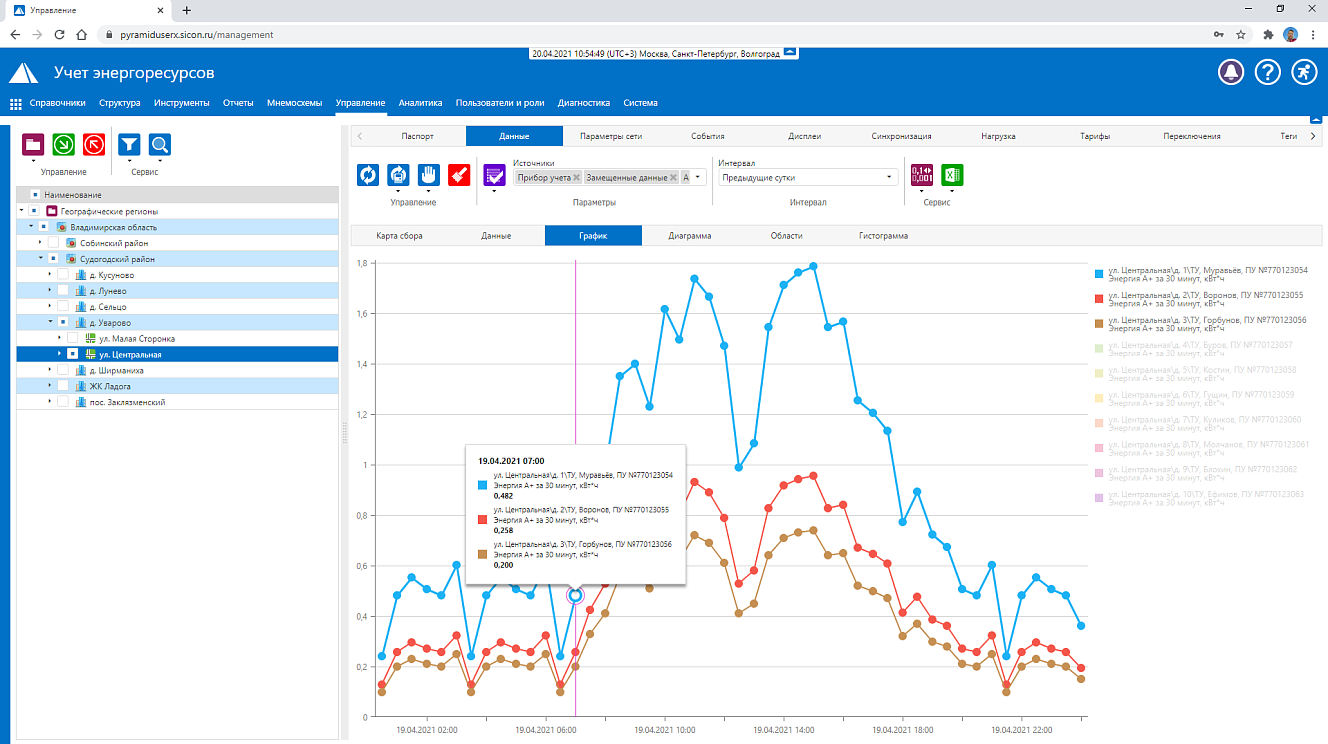1328x744 pixels.
Task: Open the filter funnel icon
Action: coord(129,145)
